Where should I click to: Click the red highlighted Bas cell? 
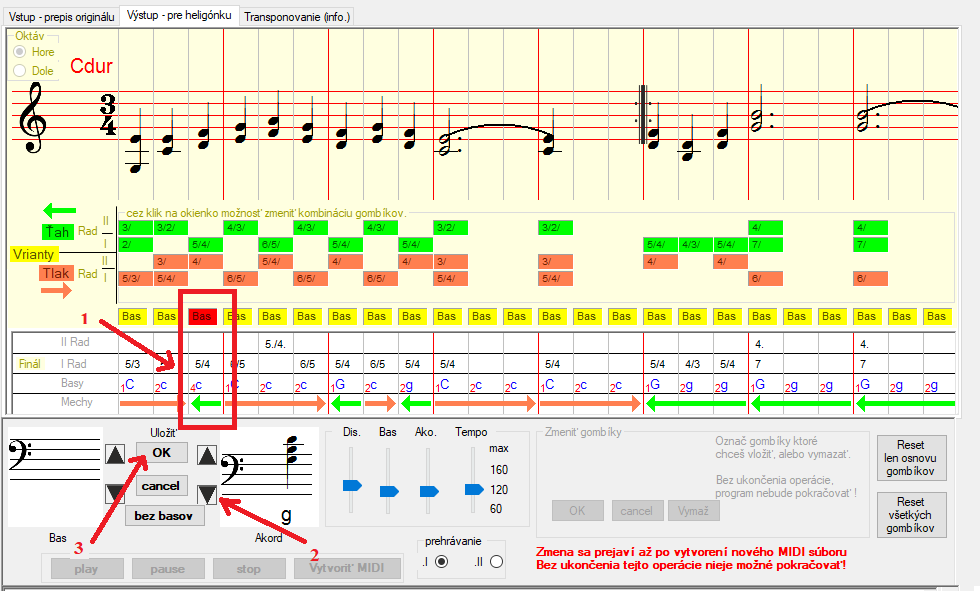(203, 316)
